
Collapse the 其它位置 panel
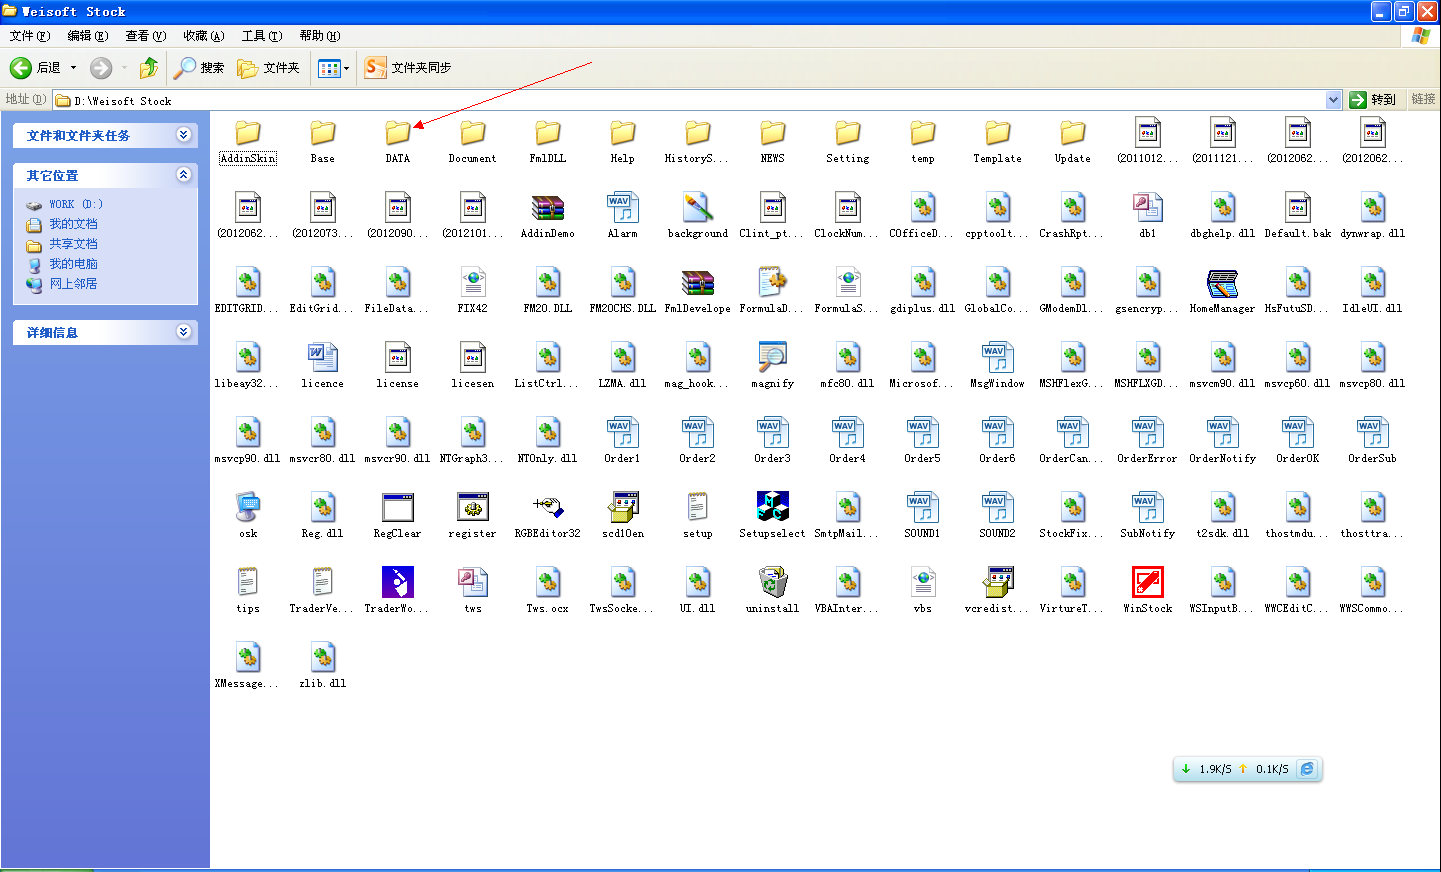tap(183, 175)
